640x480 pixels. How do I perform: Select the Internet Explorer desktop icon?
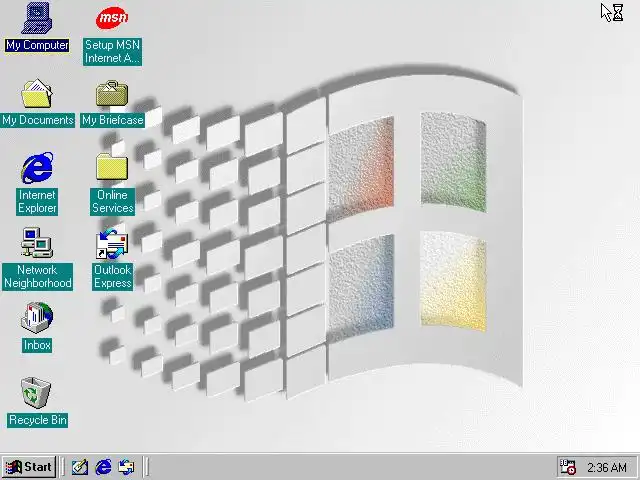37,168
